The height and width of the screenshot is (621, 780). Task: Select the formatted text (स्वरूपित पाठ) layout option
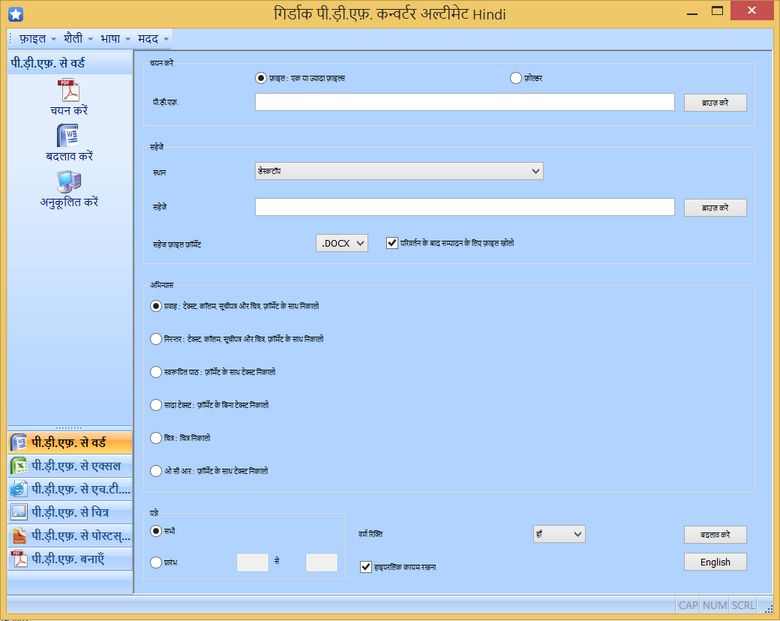[156, 372]
